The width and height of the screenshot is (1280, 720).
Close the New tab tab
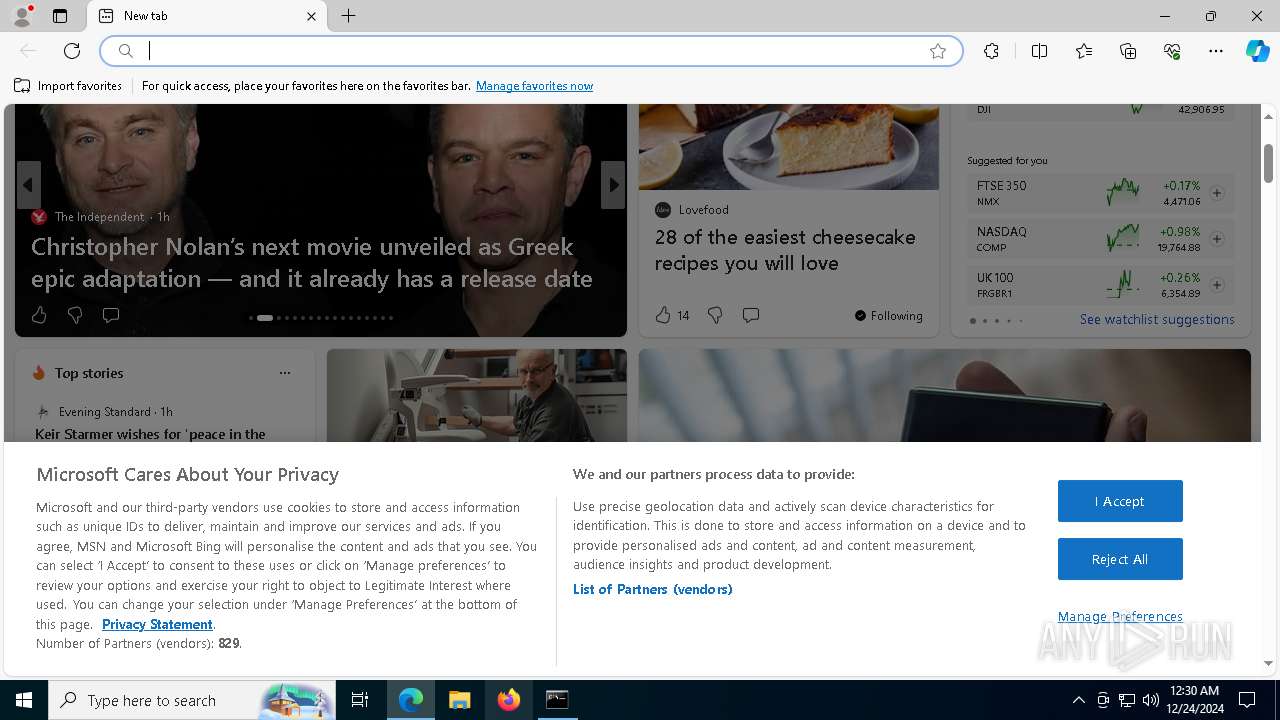tap(311, 16)
